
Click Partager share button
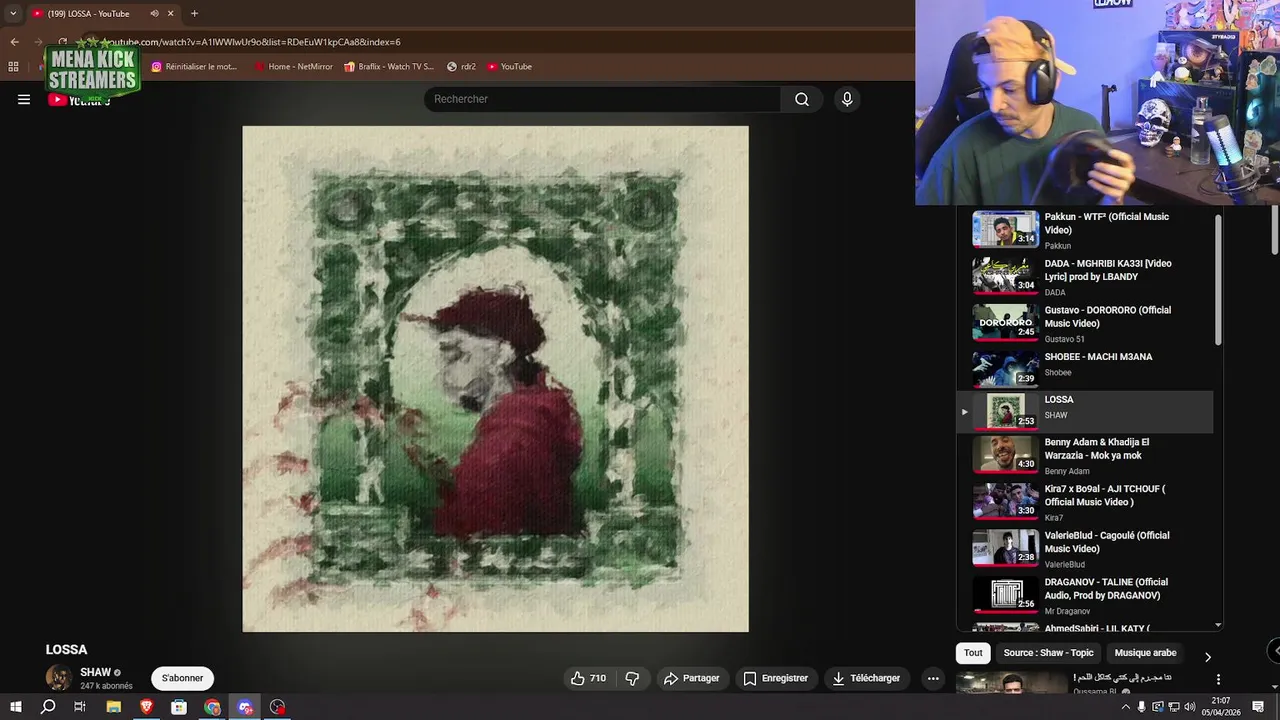point(691,678)
